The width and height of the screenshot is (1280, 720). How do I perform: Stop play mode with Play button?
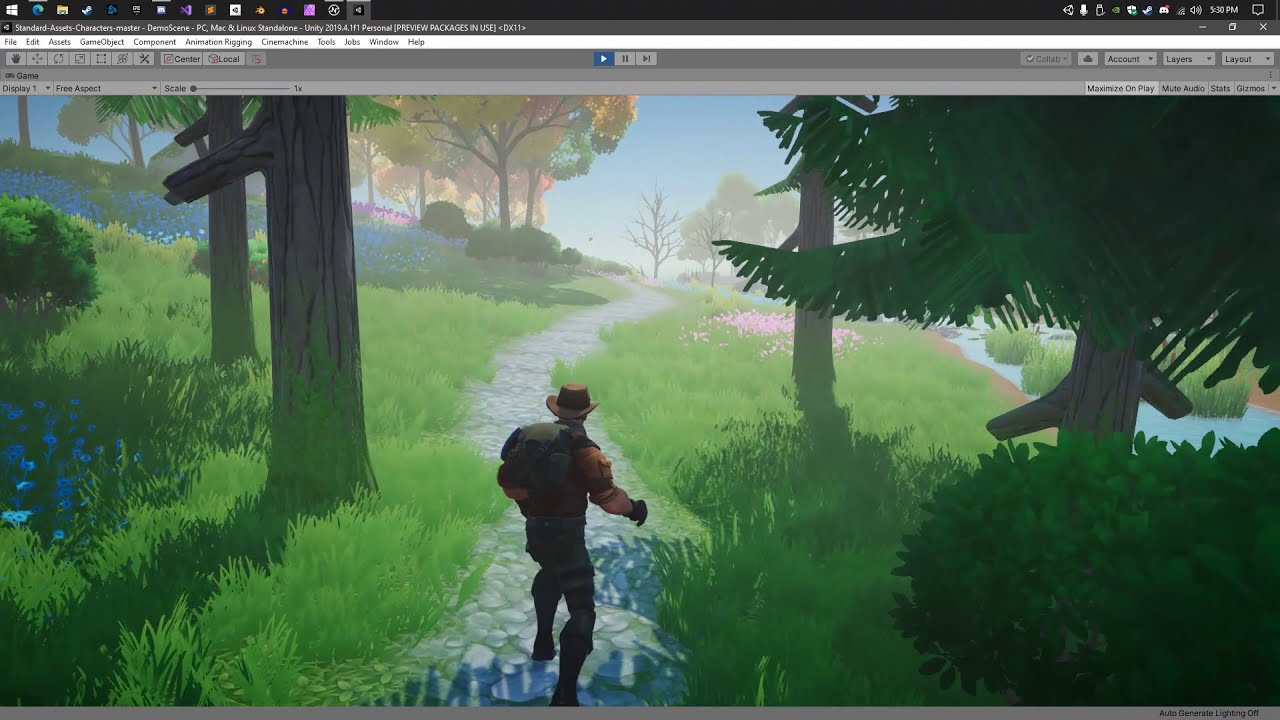(x=603, y=59)
